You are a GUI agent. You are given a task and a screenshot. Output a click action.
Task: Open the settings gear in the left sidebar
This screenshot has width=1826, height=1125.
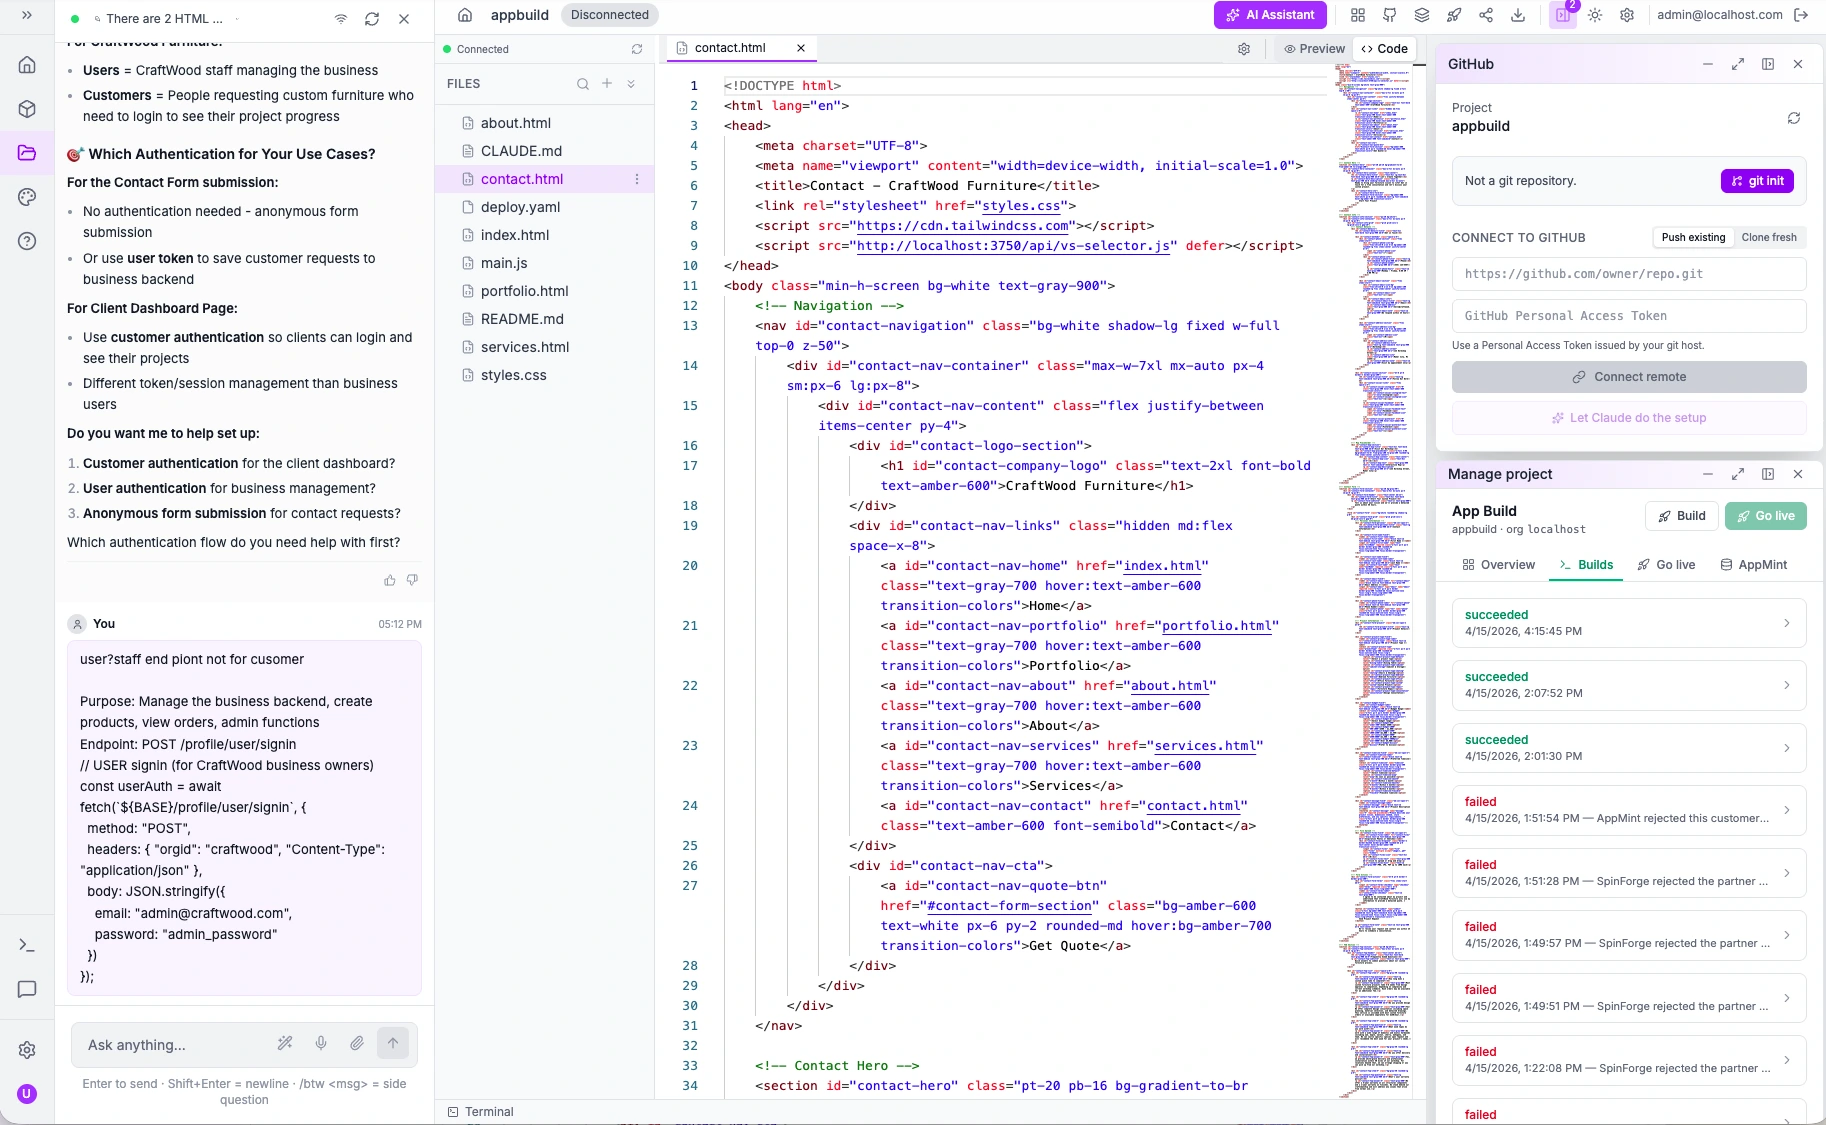click(27, 1050)
